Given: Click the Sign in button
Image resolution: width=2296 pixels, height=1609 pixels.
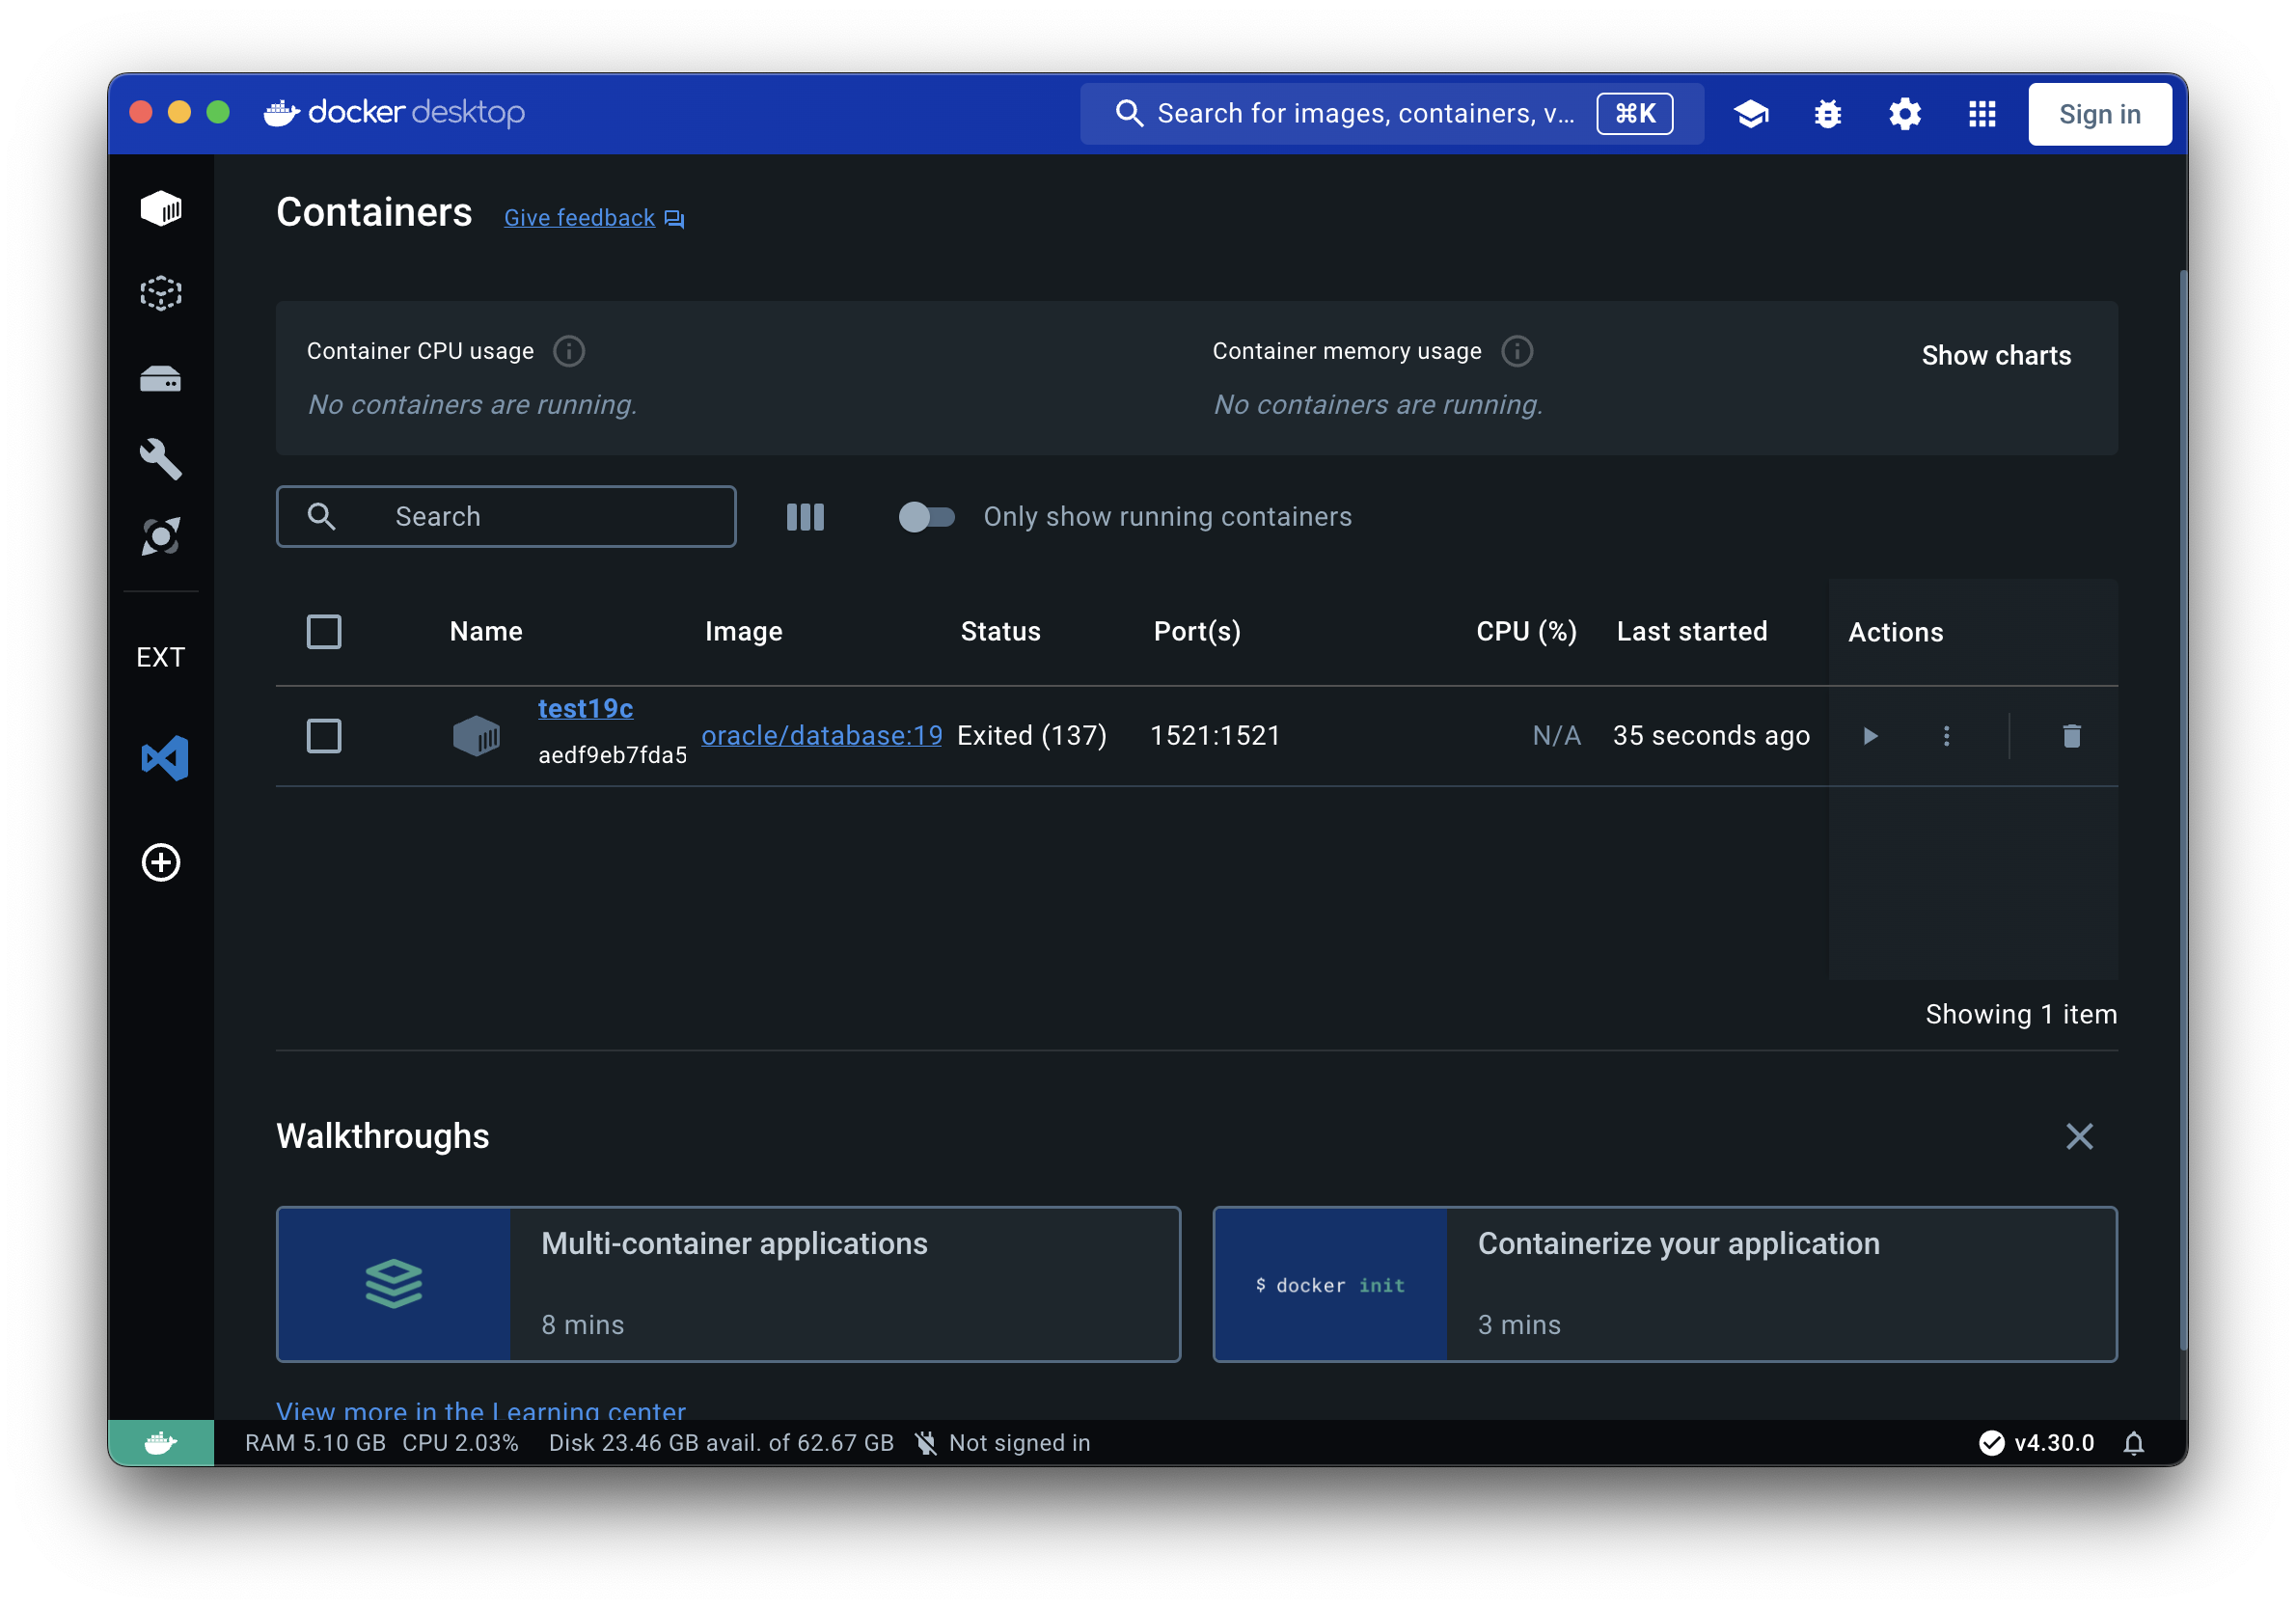Looking at the screenshot, I should tap(2098, 114).
